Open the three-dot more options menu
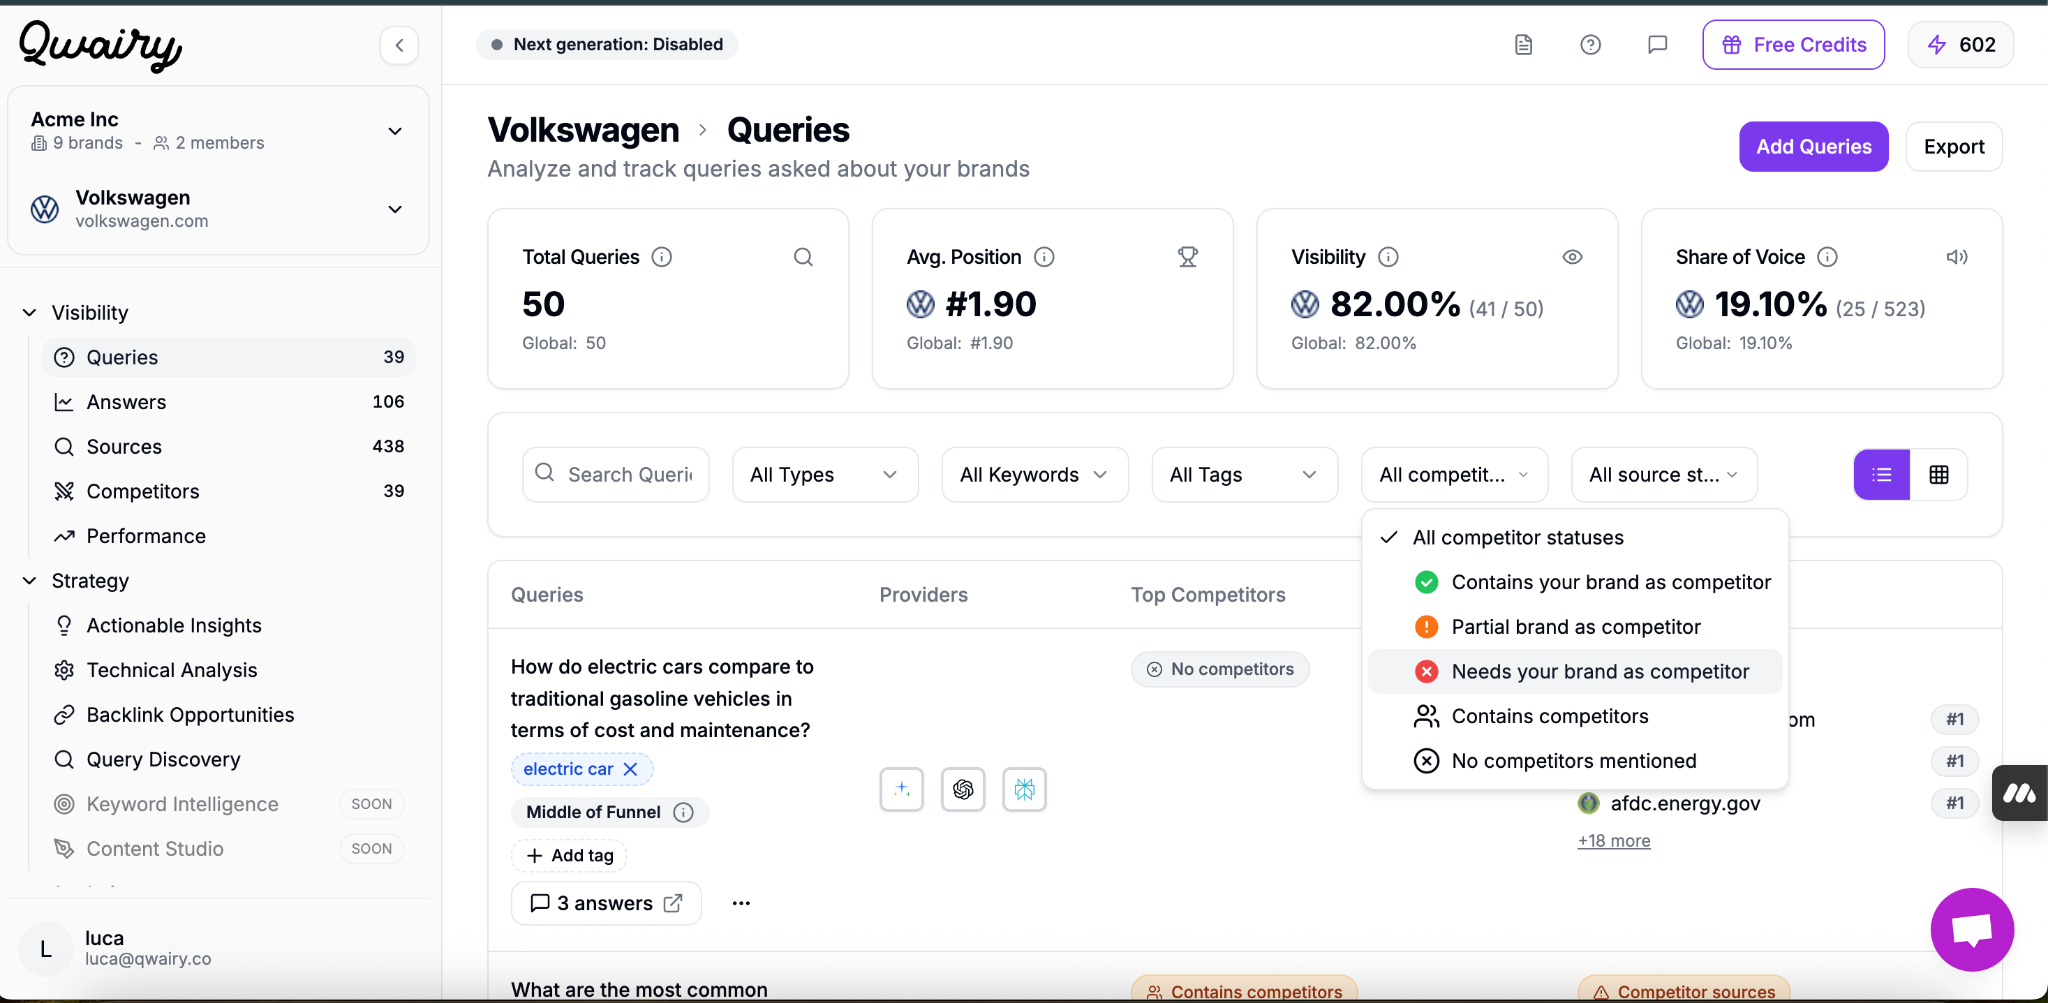This screenshot has width=2048, height=1003. pos(741,903)
